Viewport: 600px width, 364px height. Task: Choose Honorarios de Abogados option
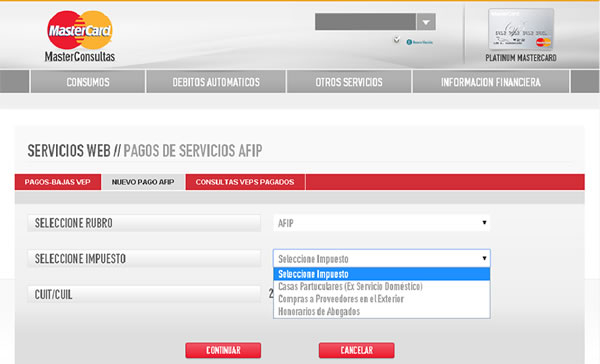coord(382,311)
